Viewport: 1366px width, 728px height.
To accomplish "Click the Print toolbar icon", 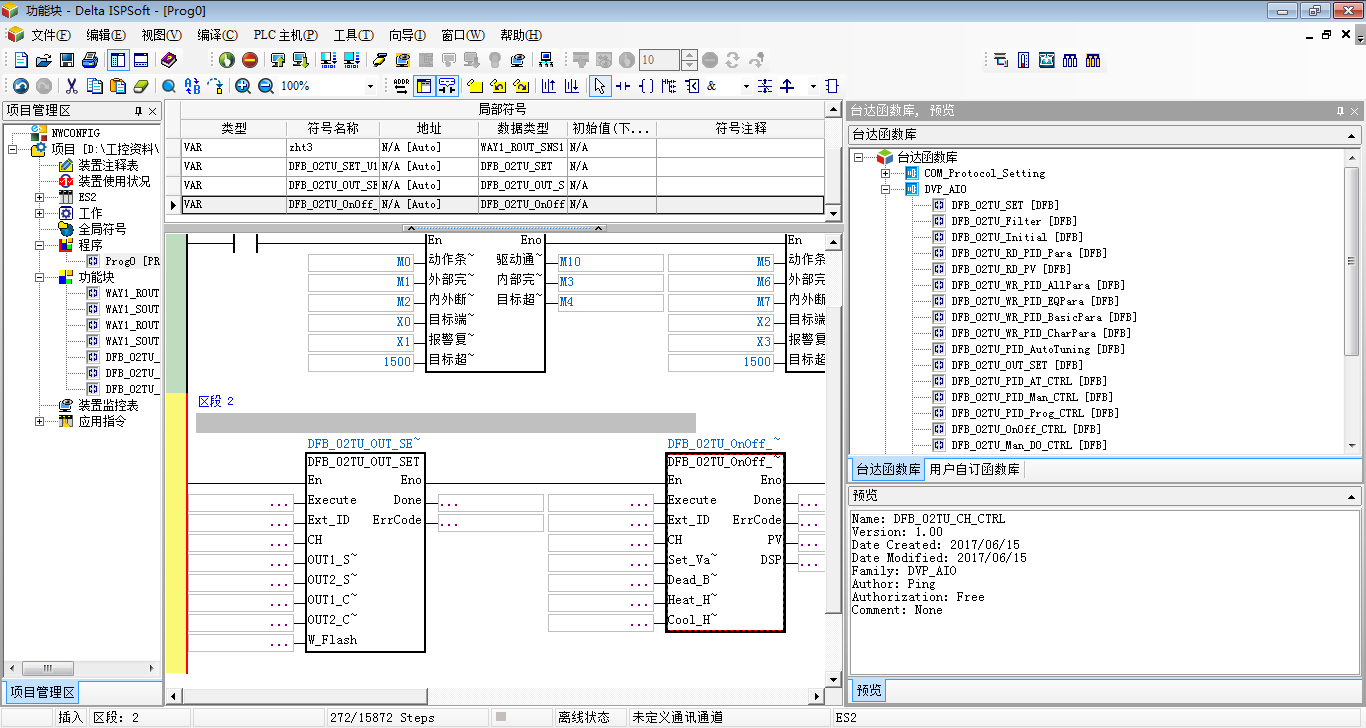I will [x=90, y=60].
